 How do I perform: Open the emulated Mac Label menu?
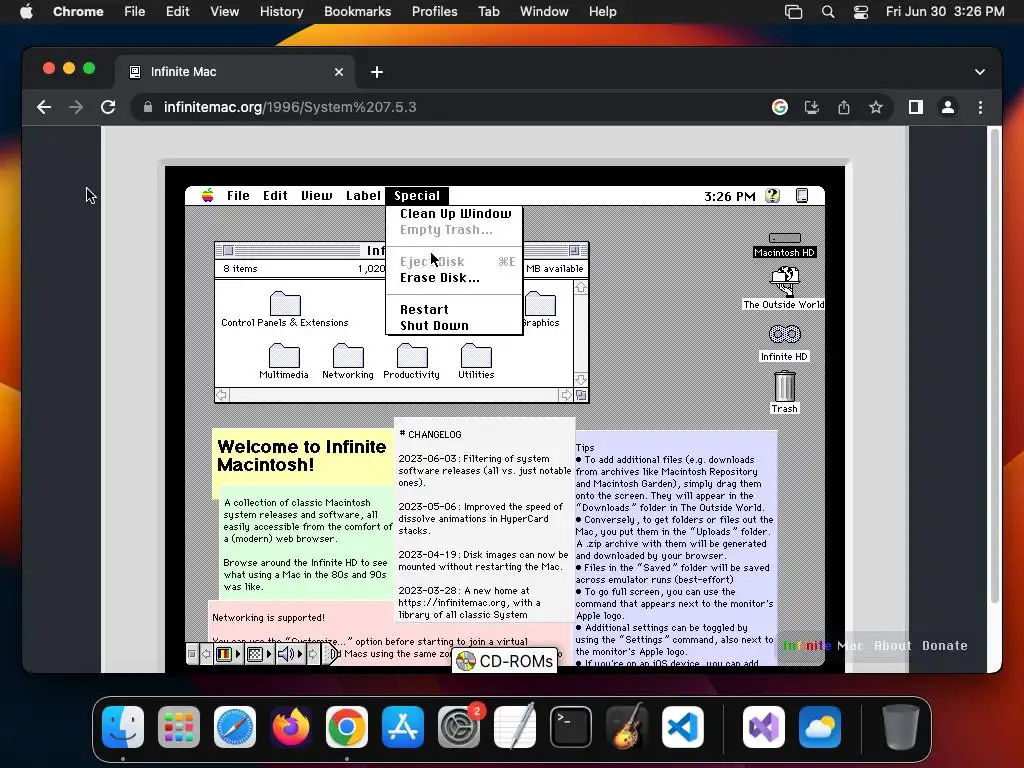point(363,195)
